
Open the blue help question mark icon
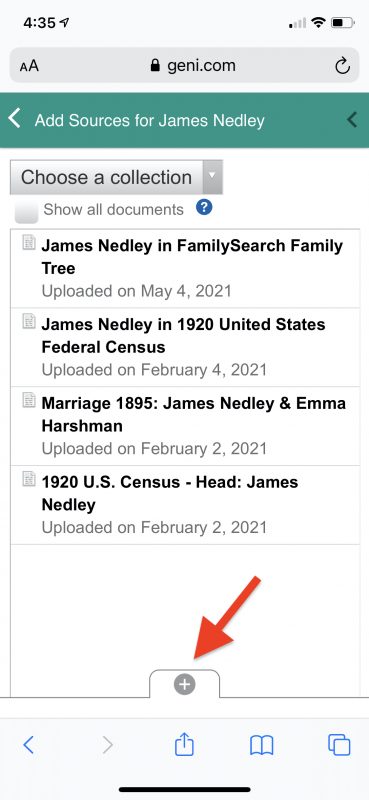[x=204, y=207]
